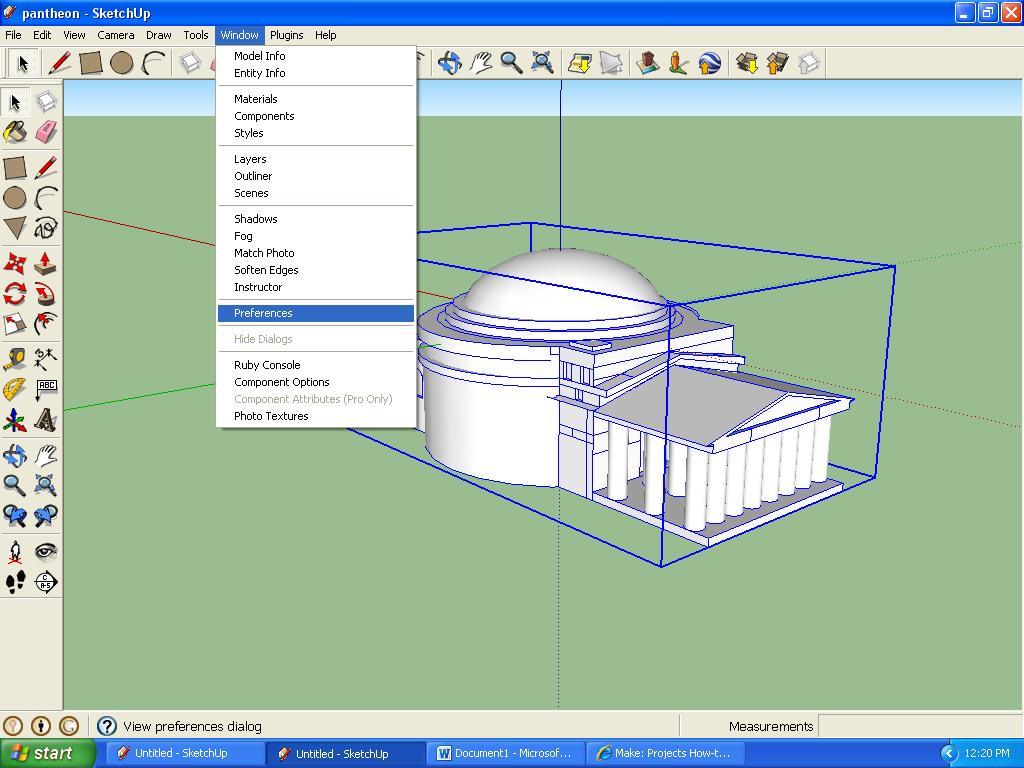Image resolution: width=1024 pixels, height=768 pixels.
Task: Choose the Offset tool
Action: (46, 324)
